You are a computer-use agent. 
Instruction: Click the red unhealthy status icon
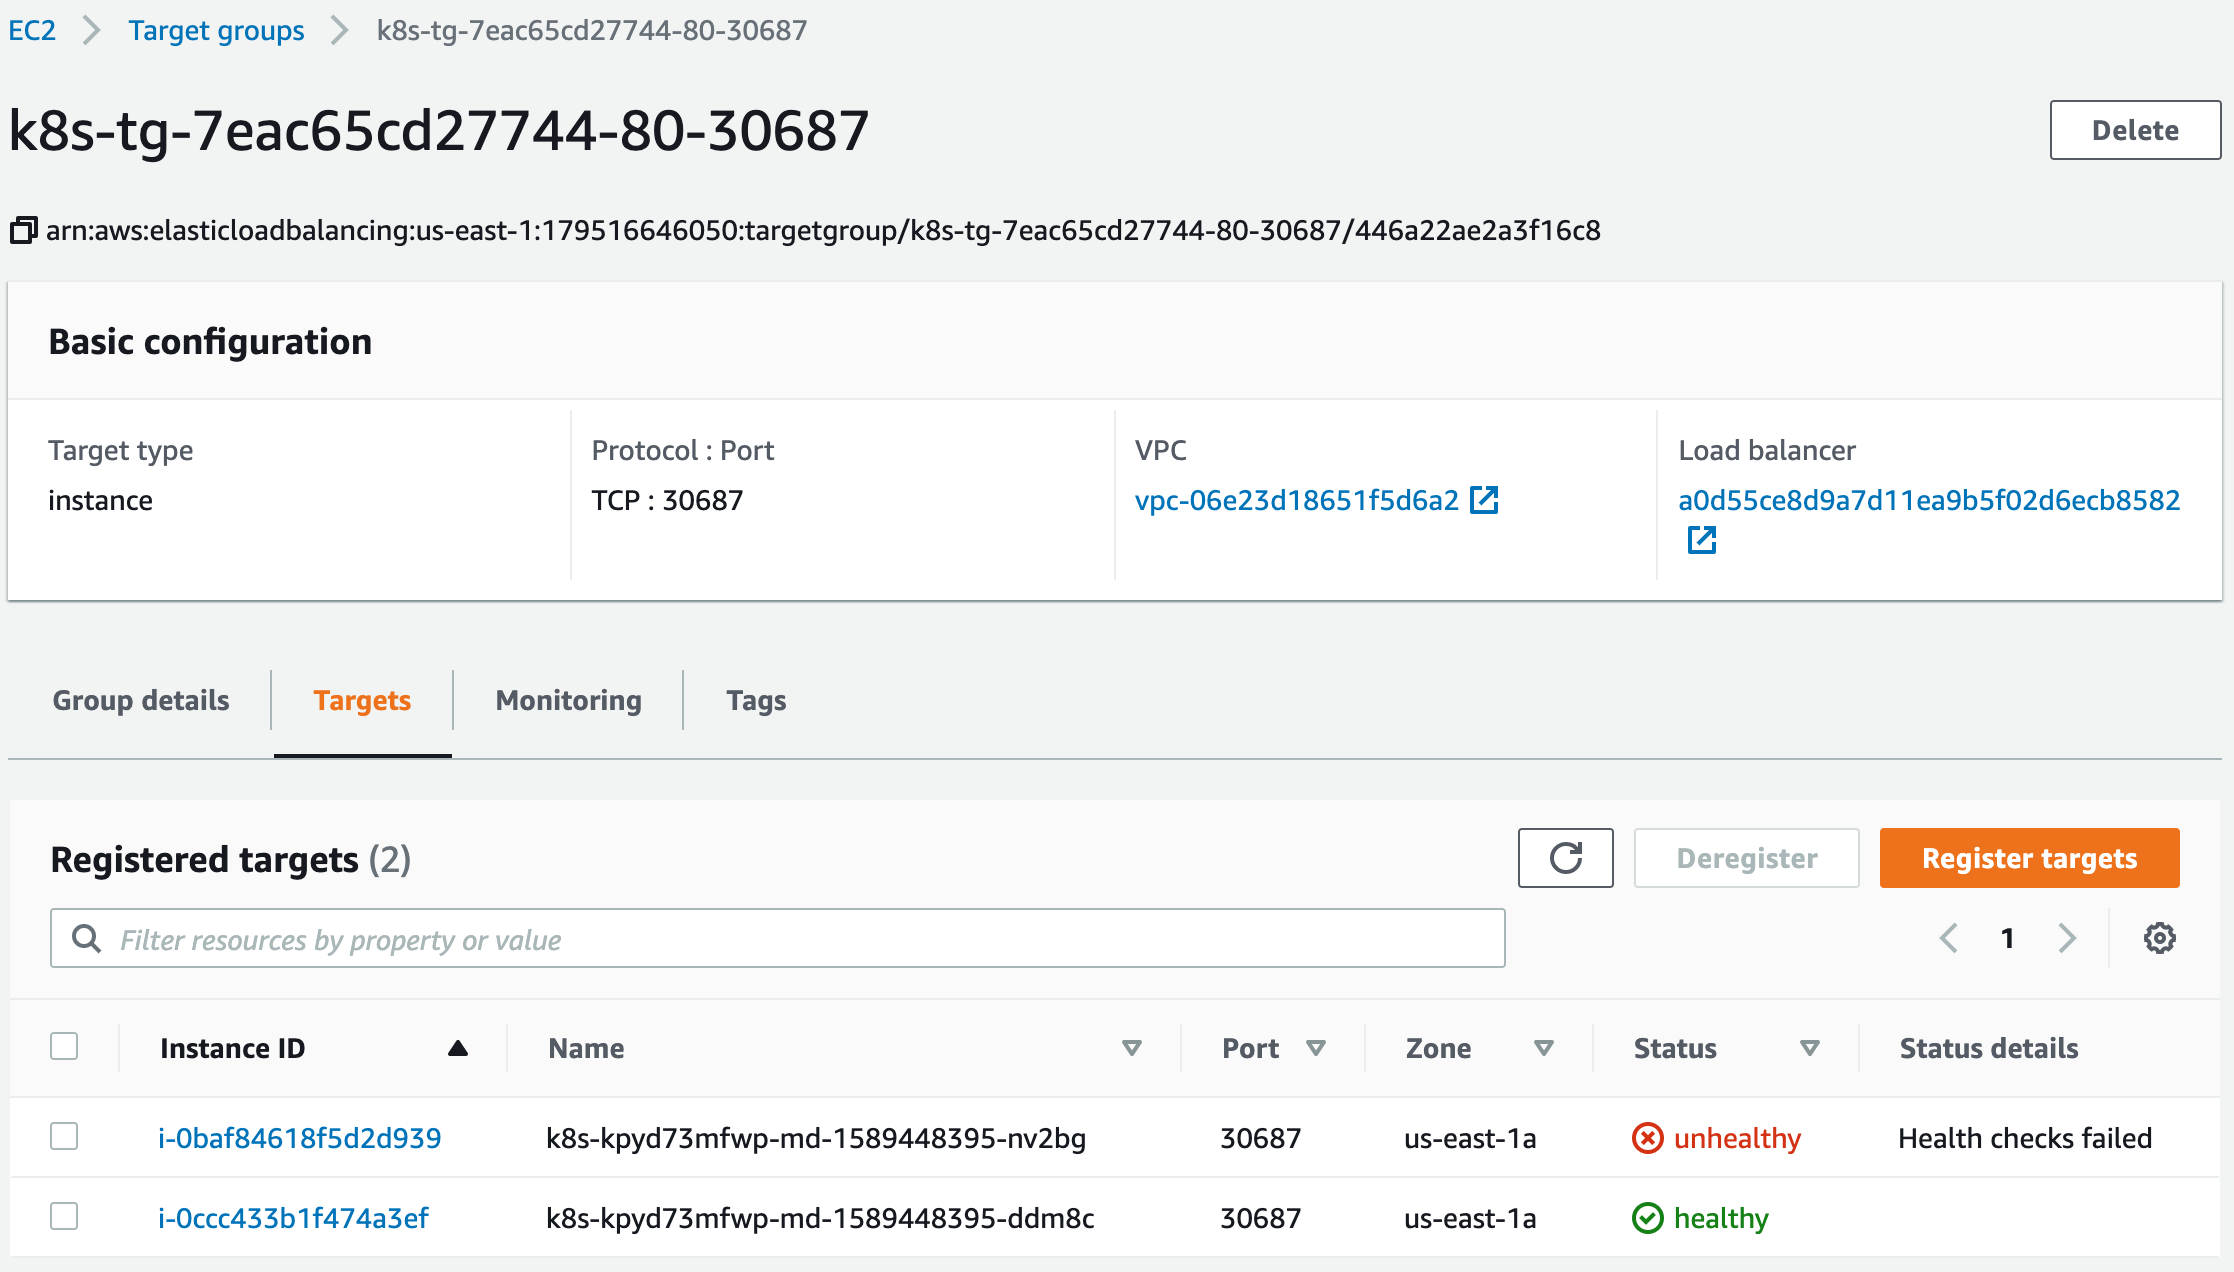[1647, 1138]
